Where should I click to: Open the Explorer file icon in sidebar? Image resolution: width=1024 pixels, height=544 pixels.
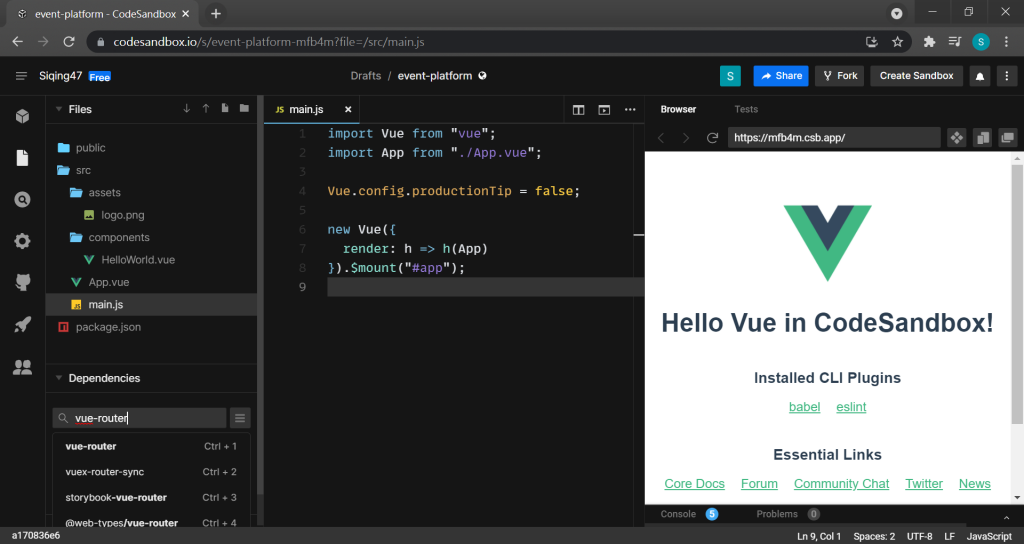pyautogui.click(x=23, y=157)
